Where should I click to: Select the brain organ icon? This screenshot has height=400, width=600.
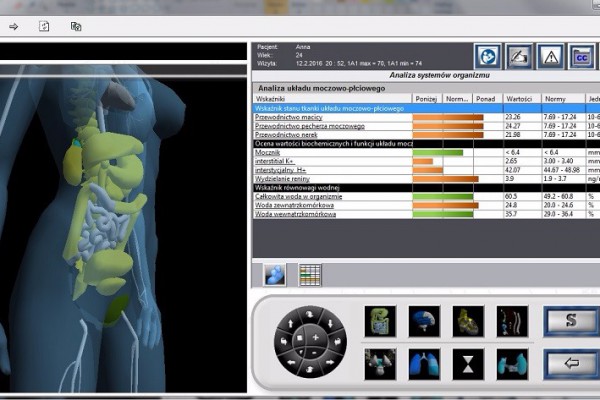pos(425,321)
